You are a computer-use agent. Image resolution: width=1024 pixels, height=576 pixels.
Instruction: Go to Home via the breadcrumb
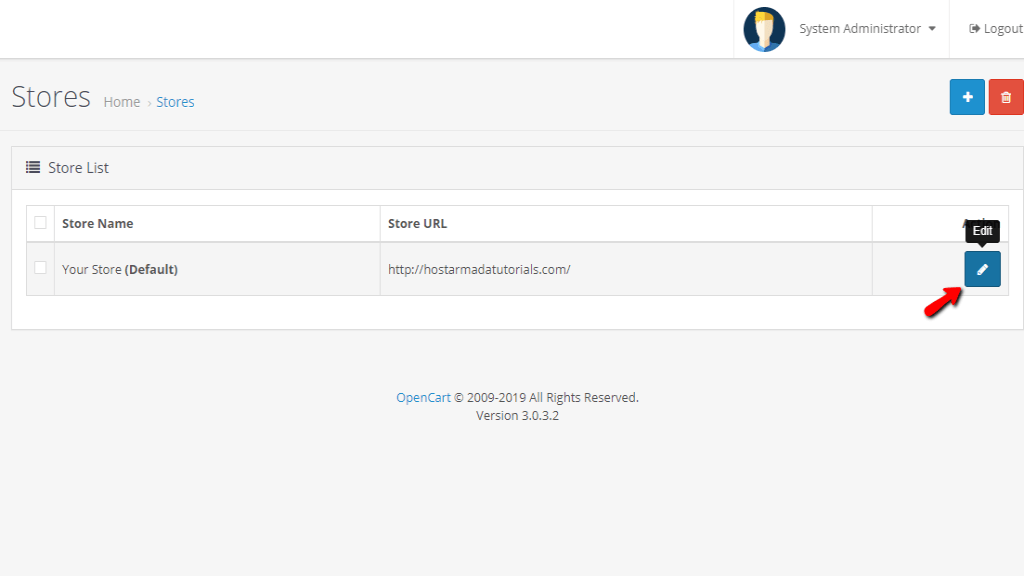(x=122, y=102)
